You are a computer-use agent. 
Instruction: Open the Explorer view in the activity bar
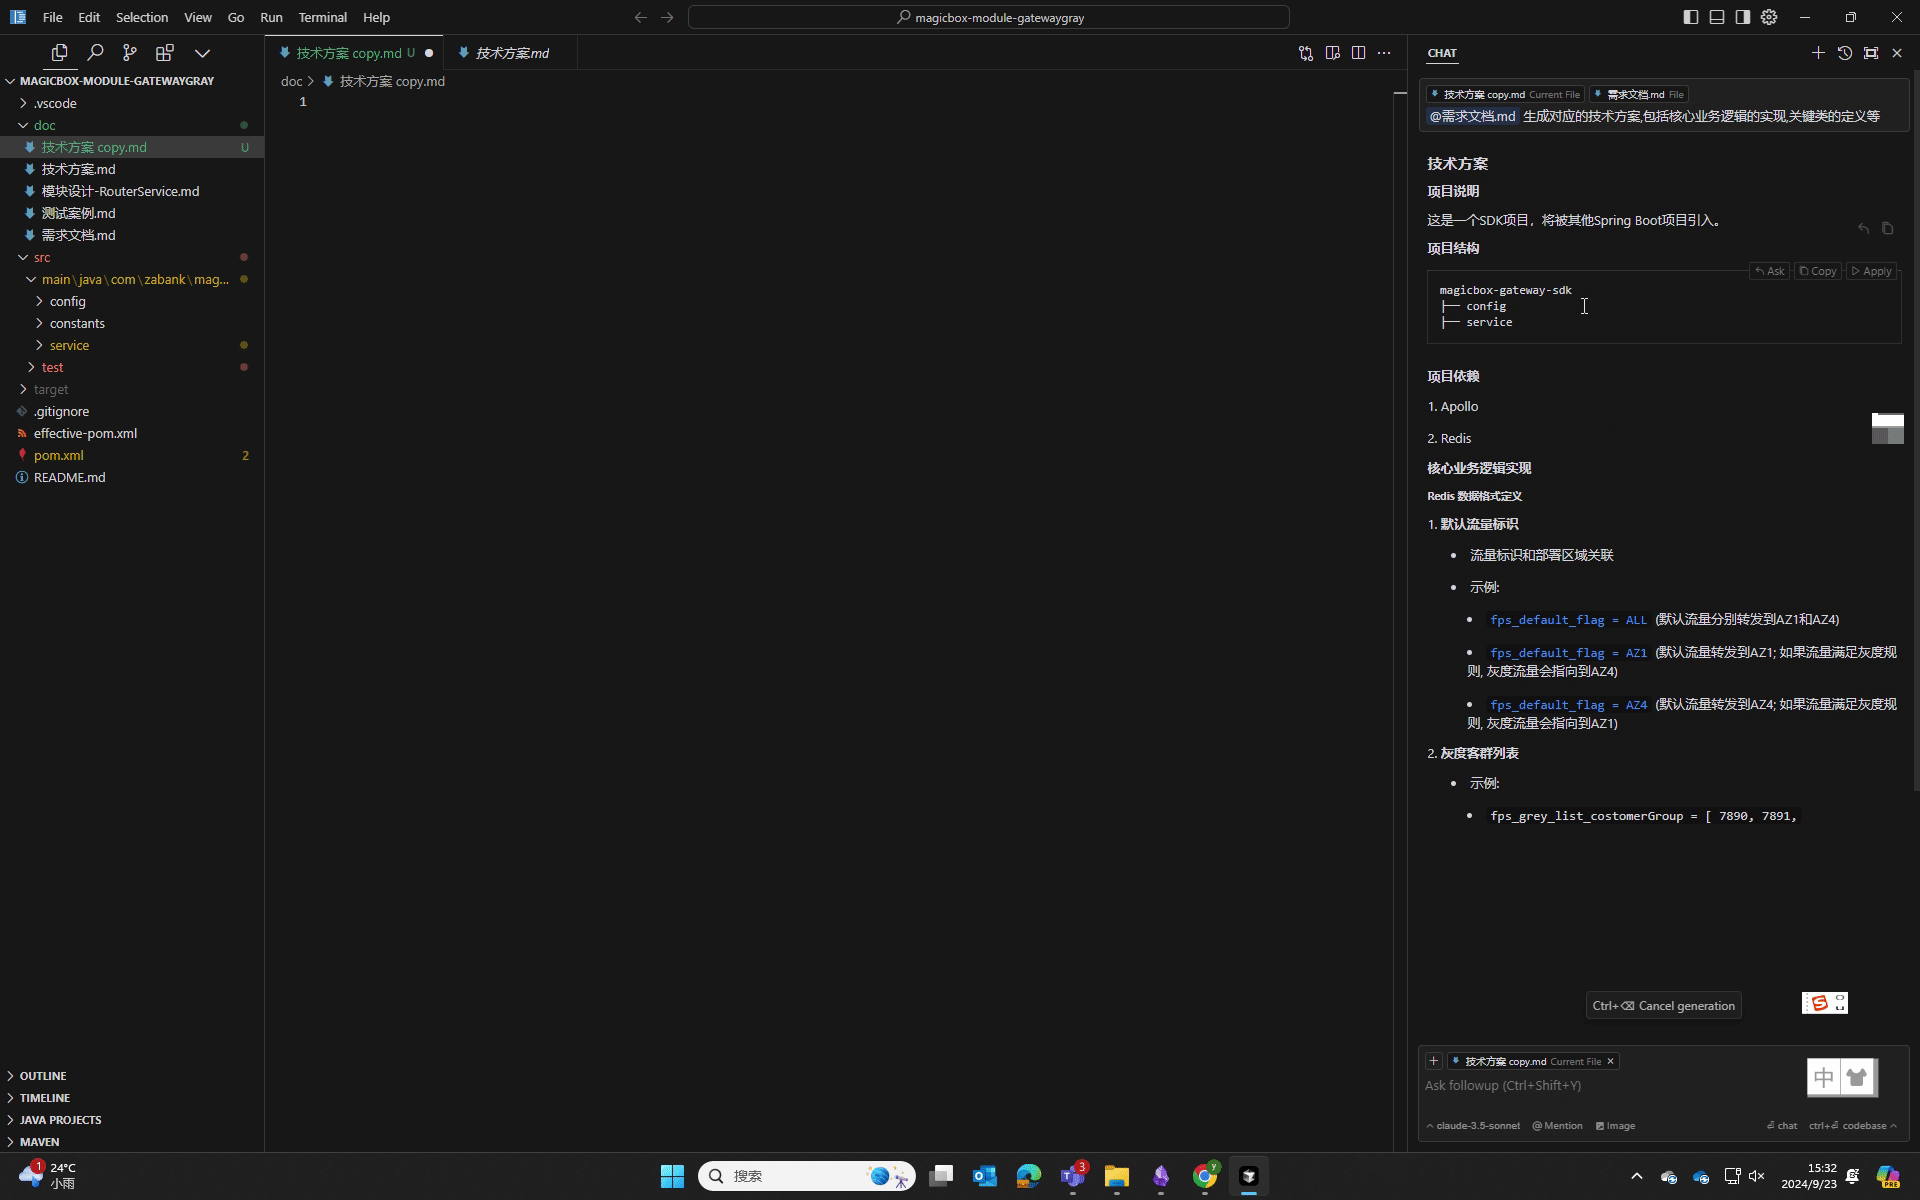coord(59,53)
